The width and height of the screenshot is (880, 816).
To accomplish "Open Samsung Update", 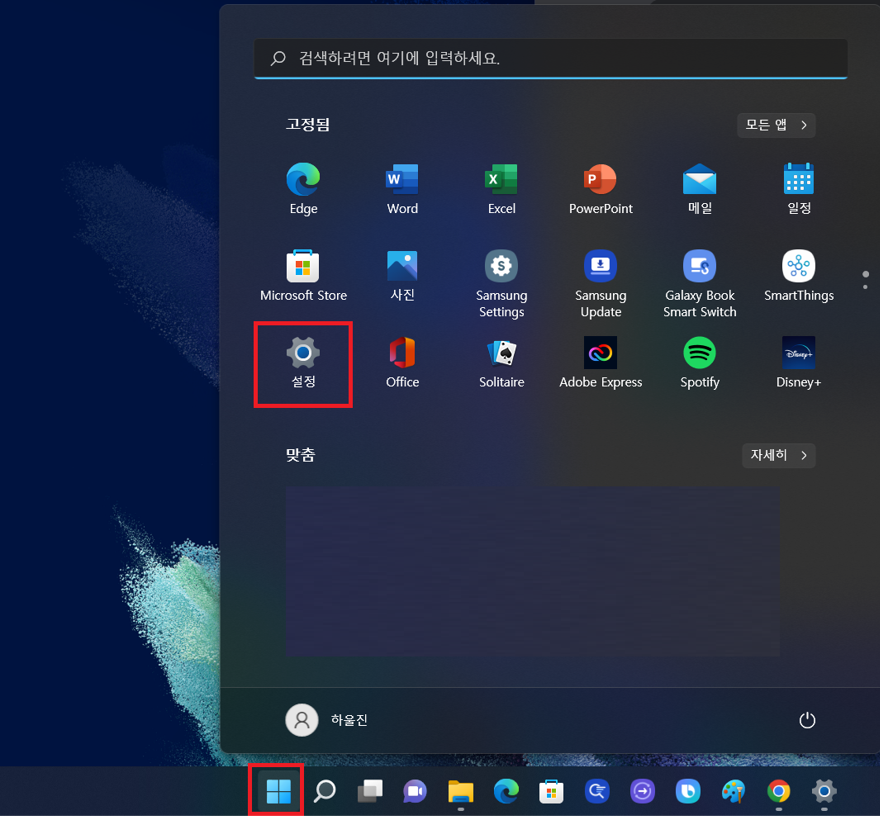I will (x=601, y=283).
